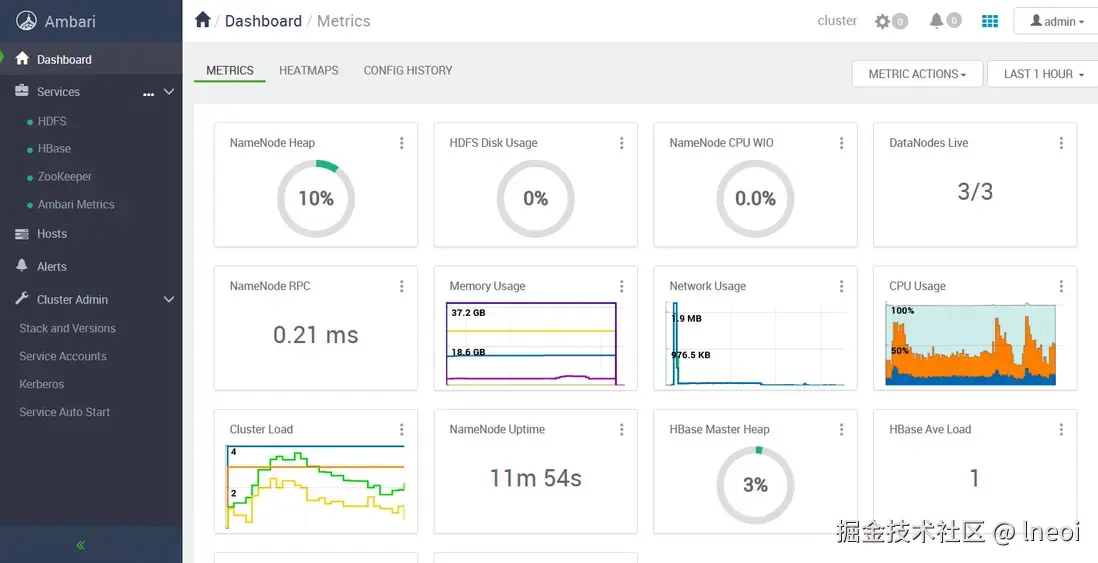Open the Last 1 Hour time range dropdown
This screenshot has width=1098, height=563.
click(1043, 74)
